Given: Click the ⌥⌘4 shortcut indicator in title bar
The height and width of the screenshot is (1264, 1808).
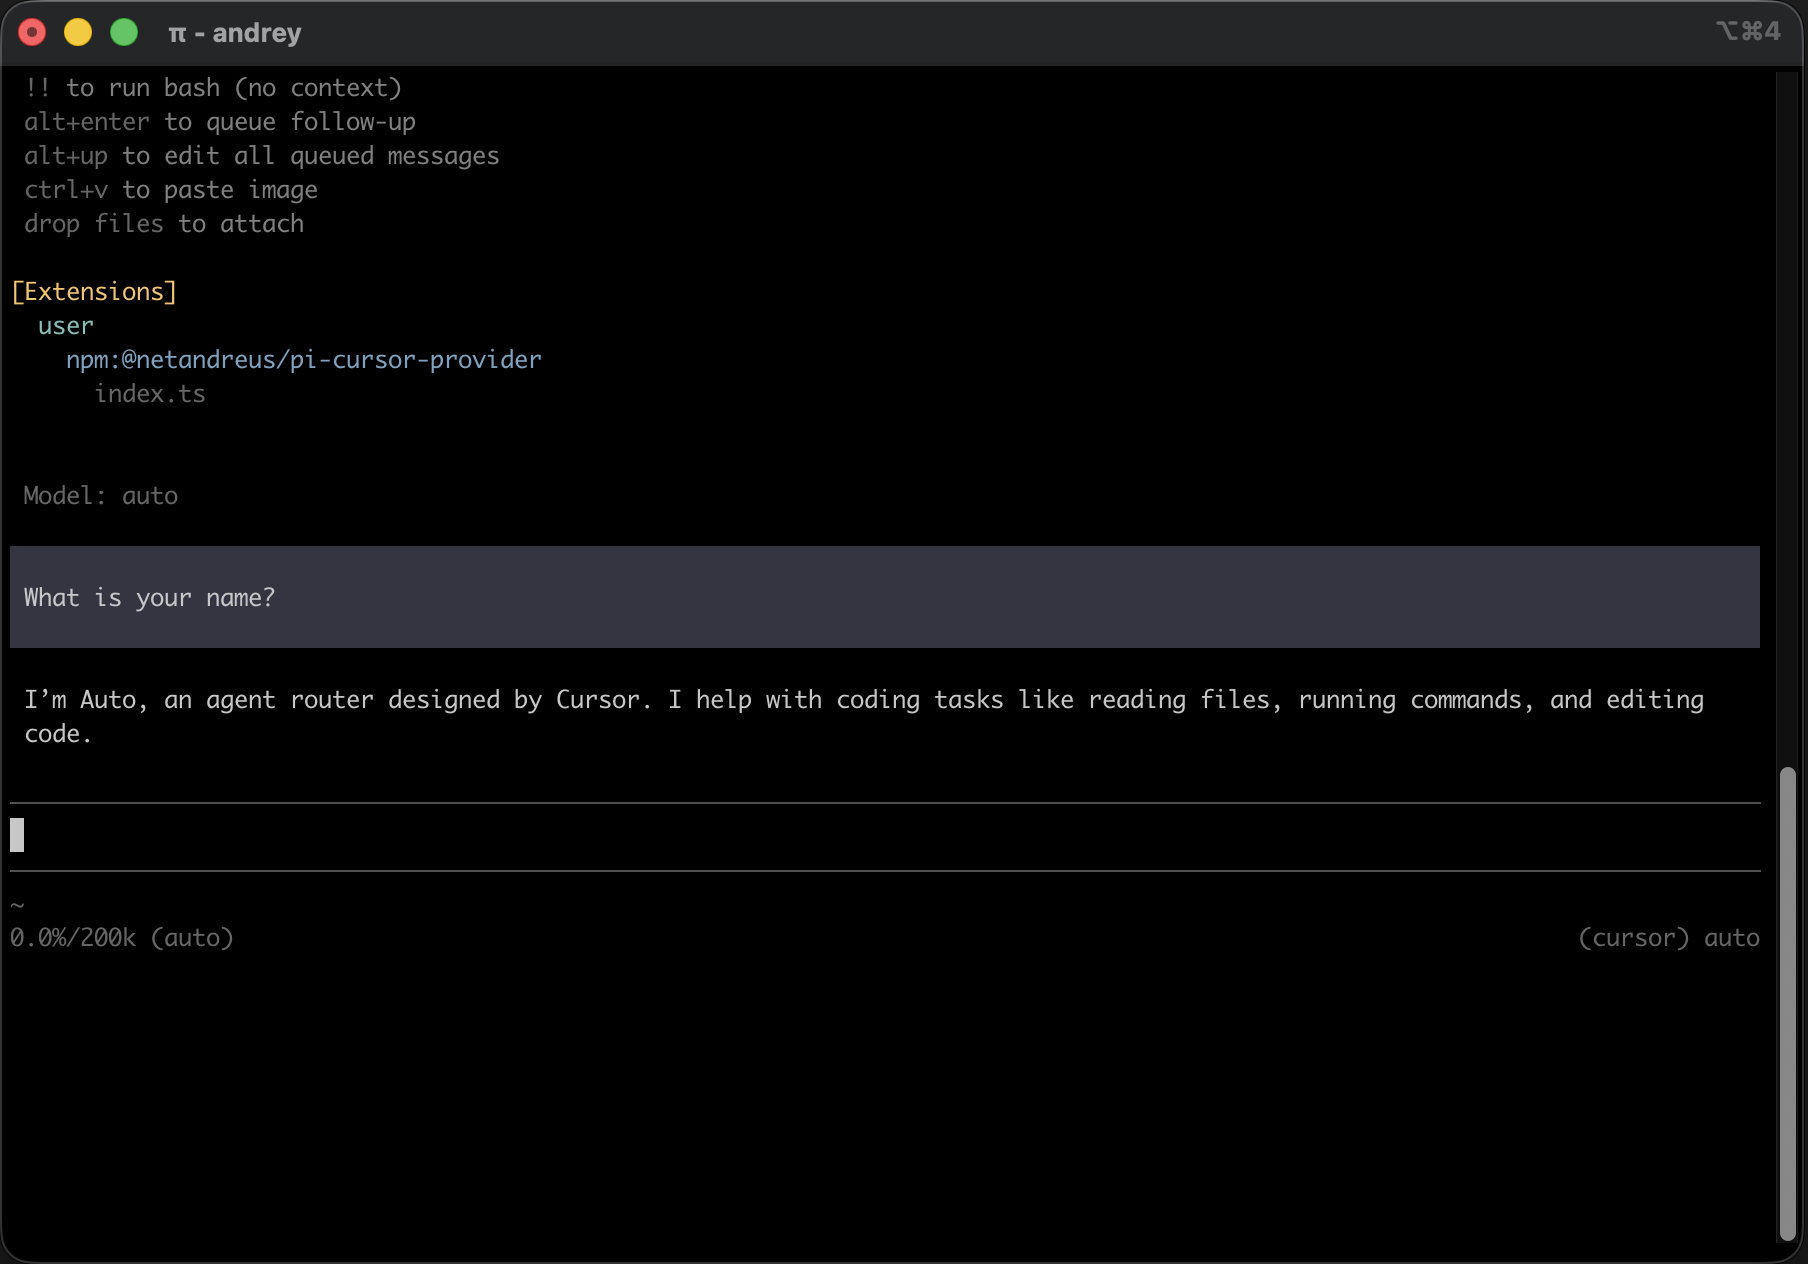Looking at the screenshot, I should 1748,31.
